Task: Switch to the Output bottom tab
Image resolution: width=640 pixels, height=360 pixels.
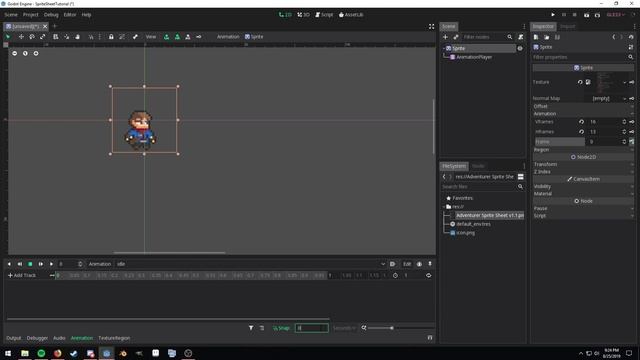Action: (13, 338)
